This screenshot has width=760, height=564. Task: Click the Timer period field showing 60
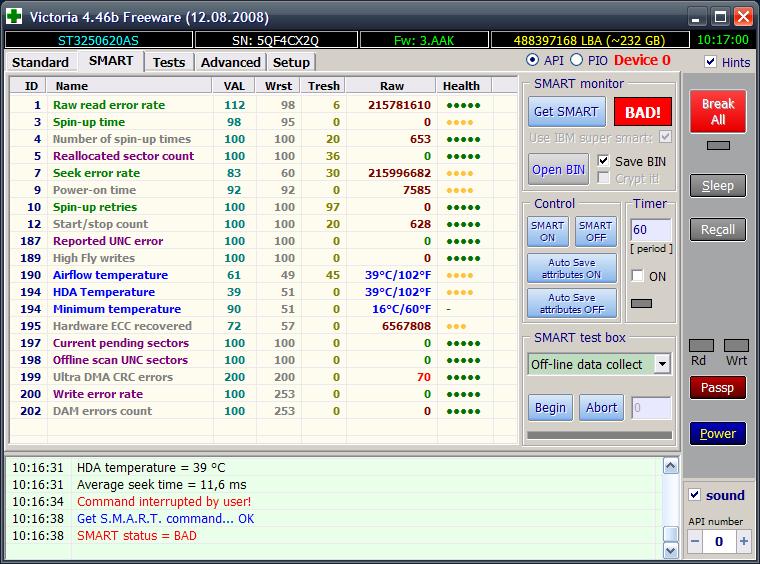[651, 230]
